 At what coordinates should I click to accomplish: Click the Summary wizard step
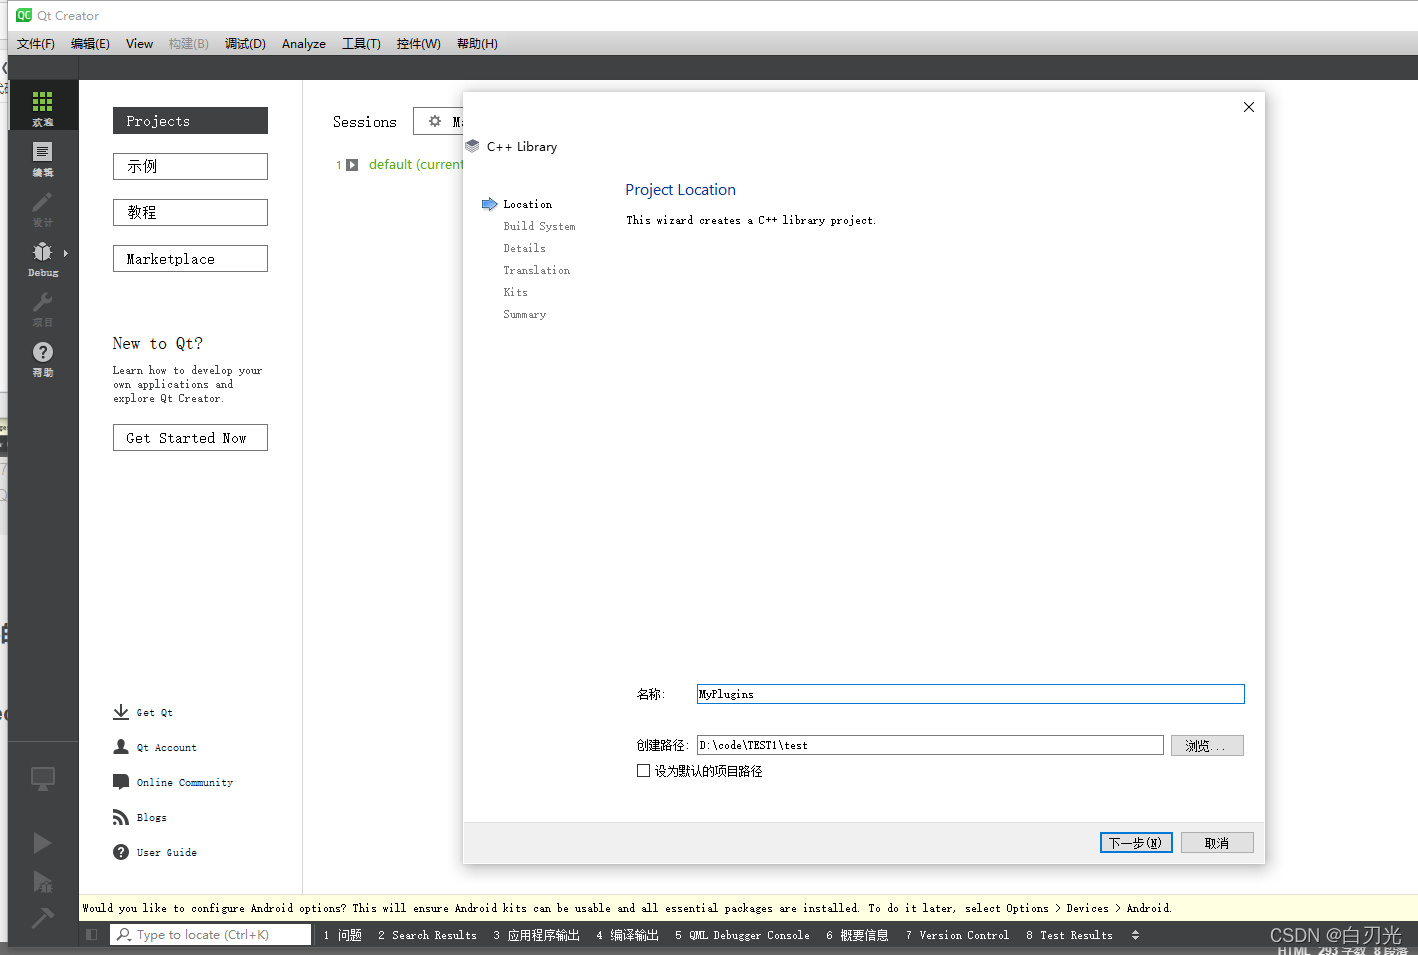point(524,314)
